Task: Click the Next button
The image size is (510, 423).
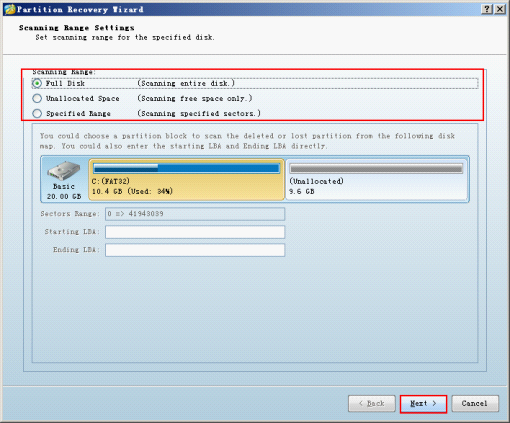Action: (x=423, y=404)
